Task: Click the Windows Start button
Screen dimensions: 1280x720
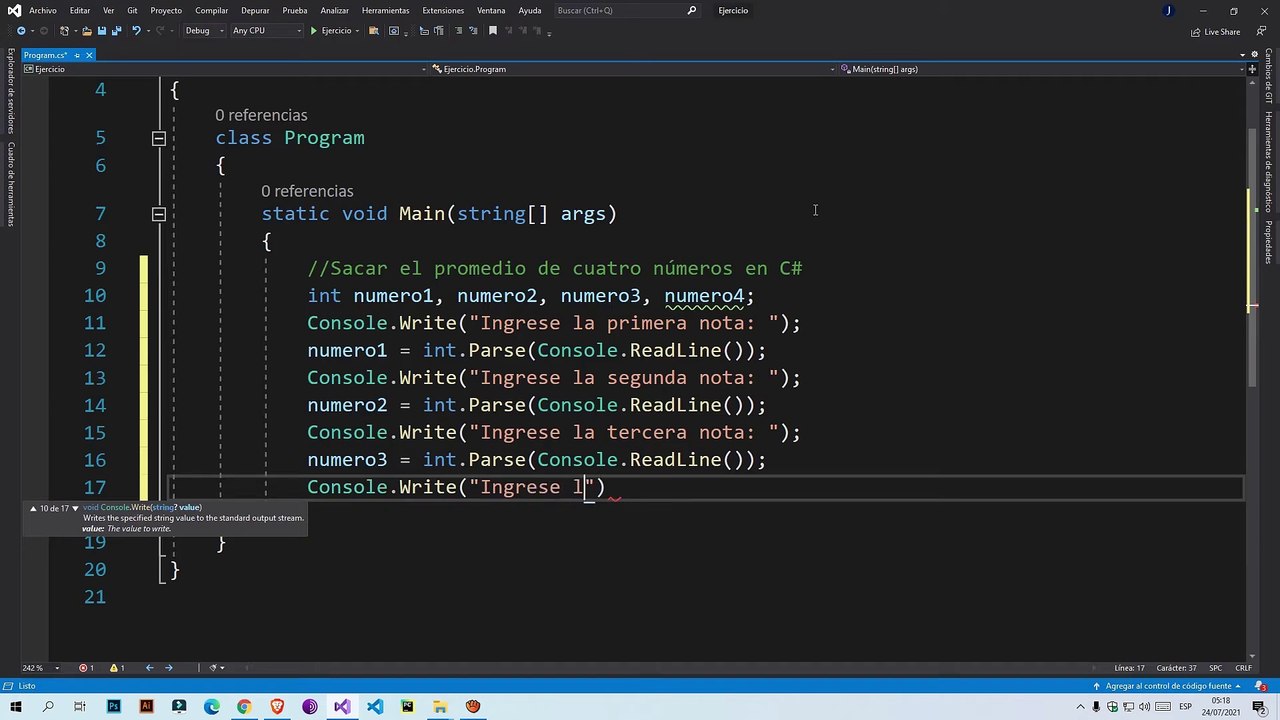Action: 15,707
